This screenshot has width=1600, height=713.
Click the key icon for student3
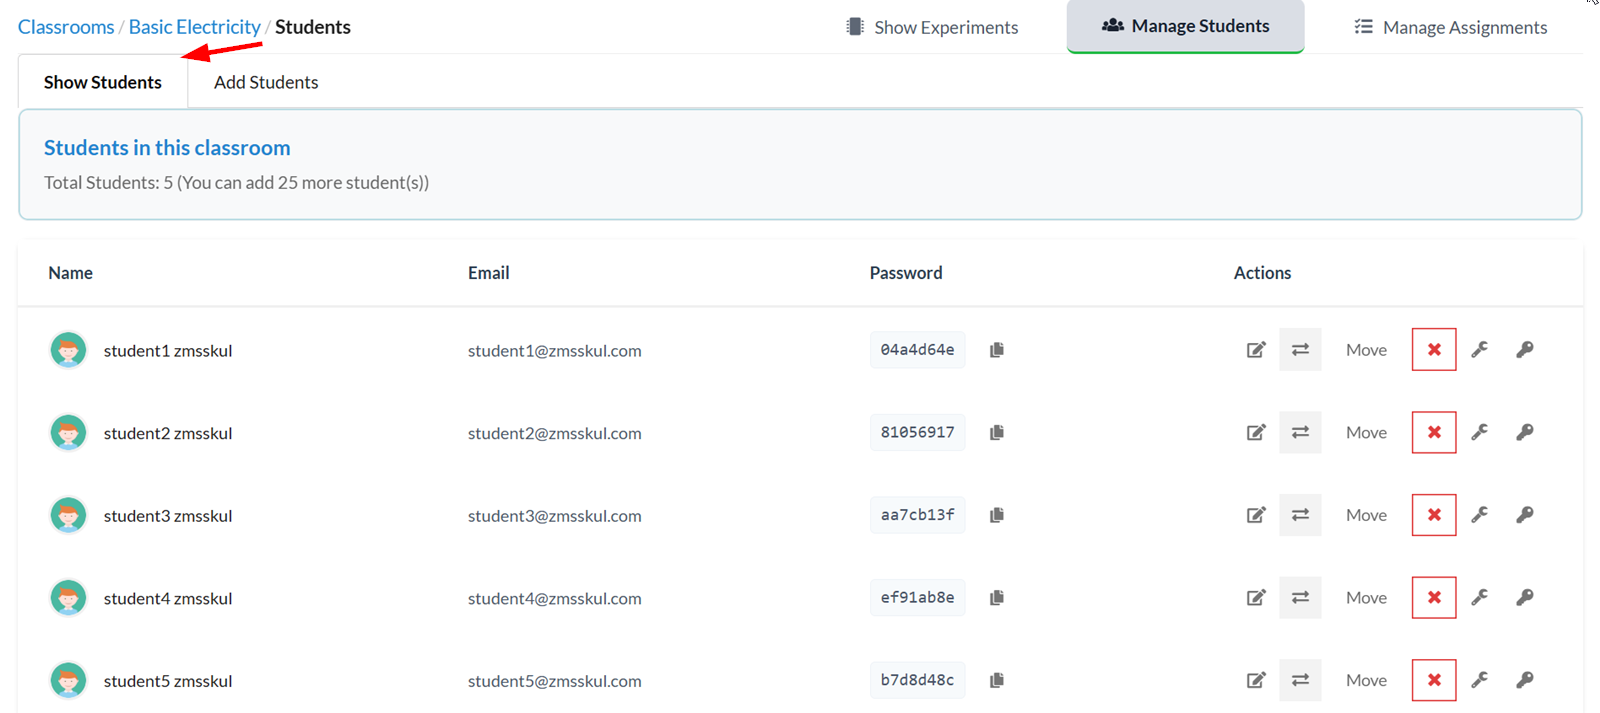(1525, 515)
